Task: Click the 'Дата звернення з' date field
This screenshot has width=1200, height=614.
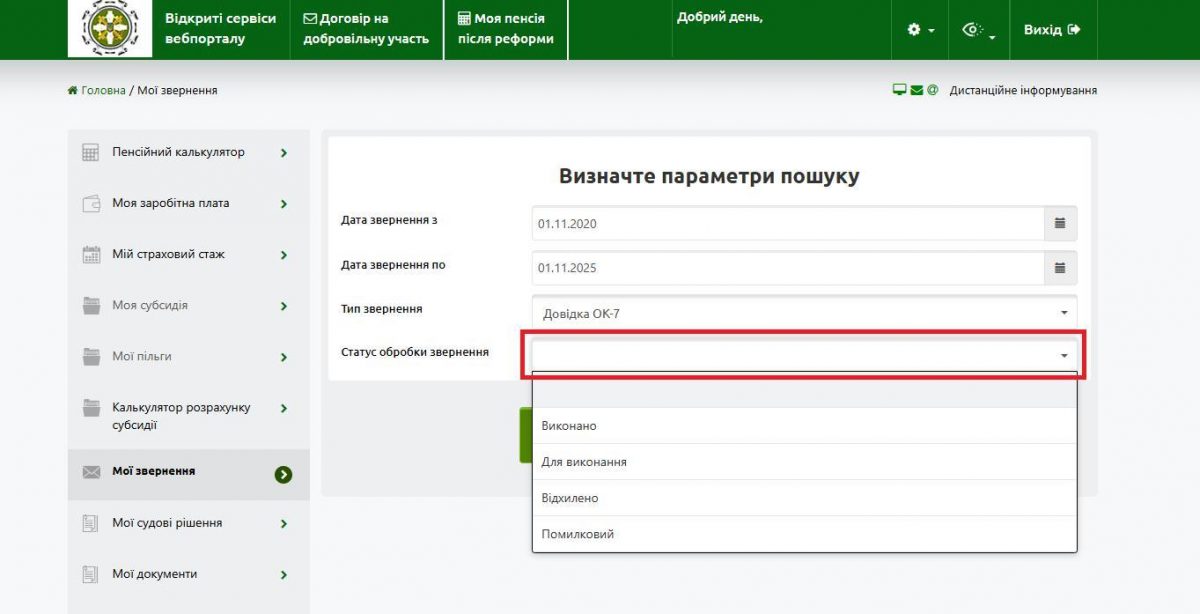Action: pos(787,224)
